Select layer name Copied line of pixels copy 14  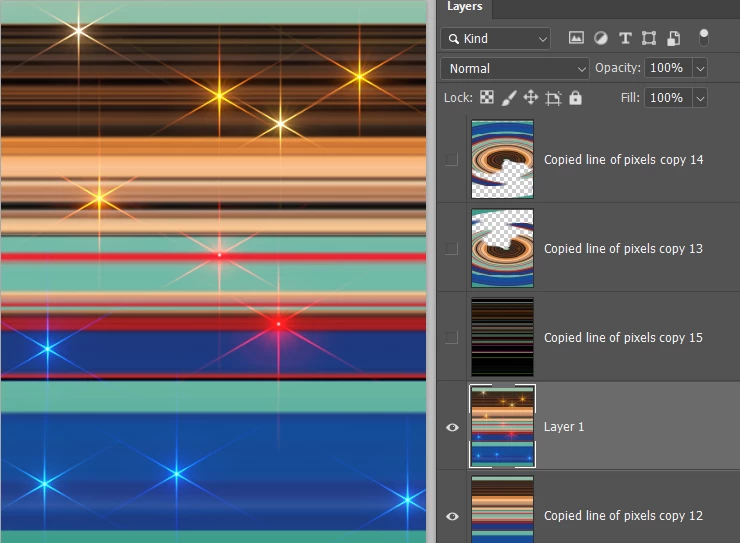tap(623, 159)
